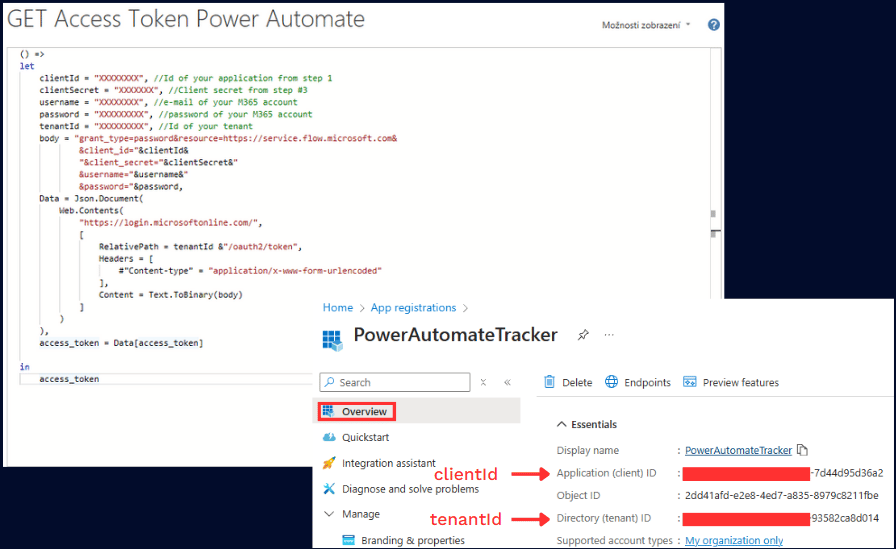Go to the Home breadcrumb
Screen dimensions: 896x549
pos(338,307)
